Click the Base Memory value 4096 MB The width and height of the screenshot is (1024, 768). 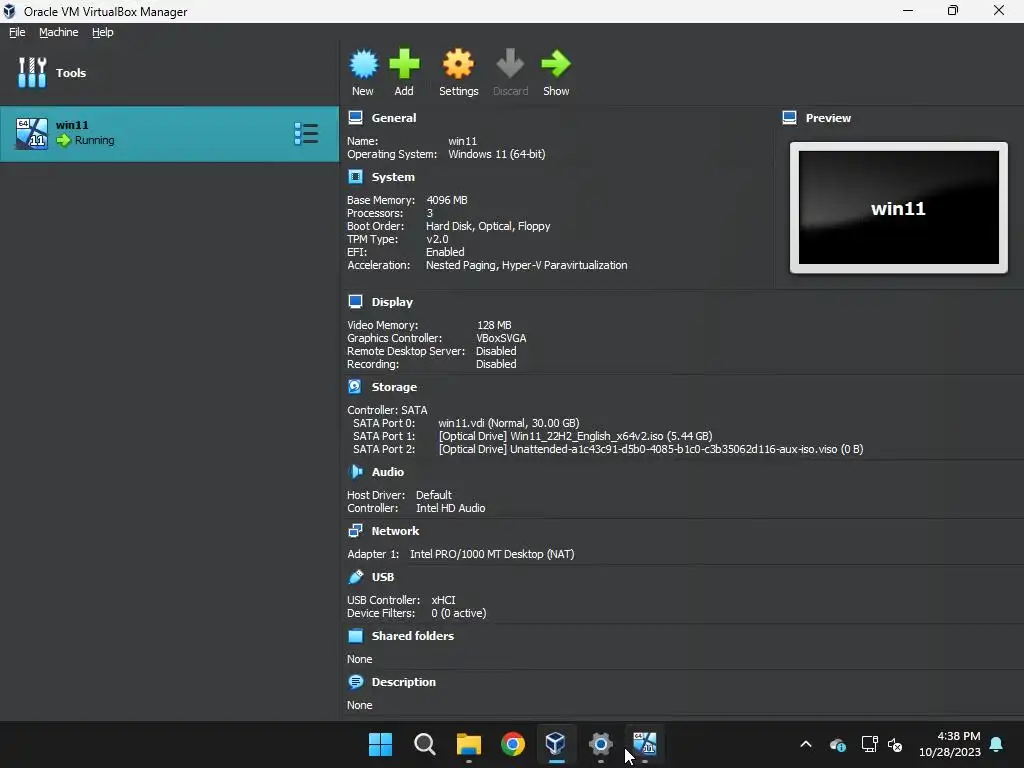pyautogui.click(x=447, y=200)
